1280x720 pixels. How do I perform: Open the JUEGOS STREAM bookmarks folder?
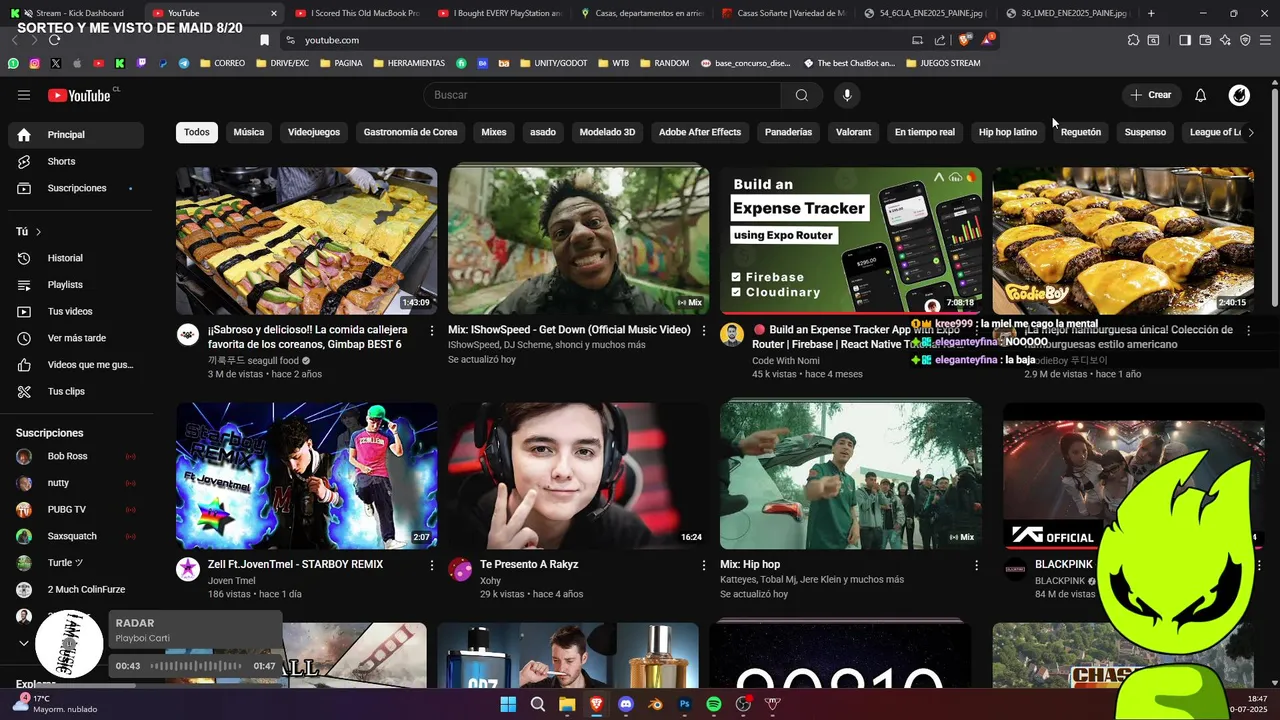click(942, 63)
